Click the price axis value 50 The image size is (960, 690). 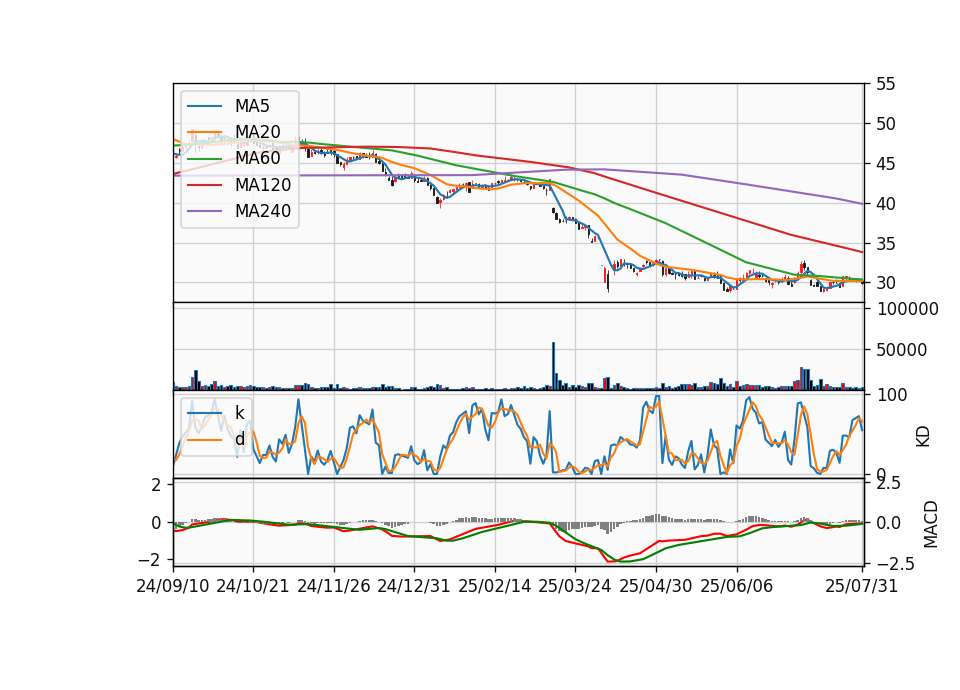[x=885, y=124]
